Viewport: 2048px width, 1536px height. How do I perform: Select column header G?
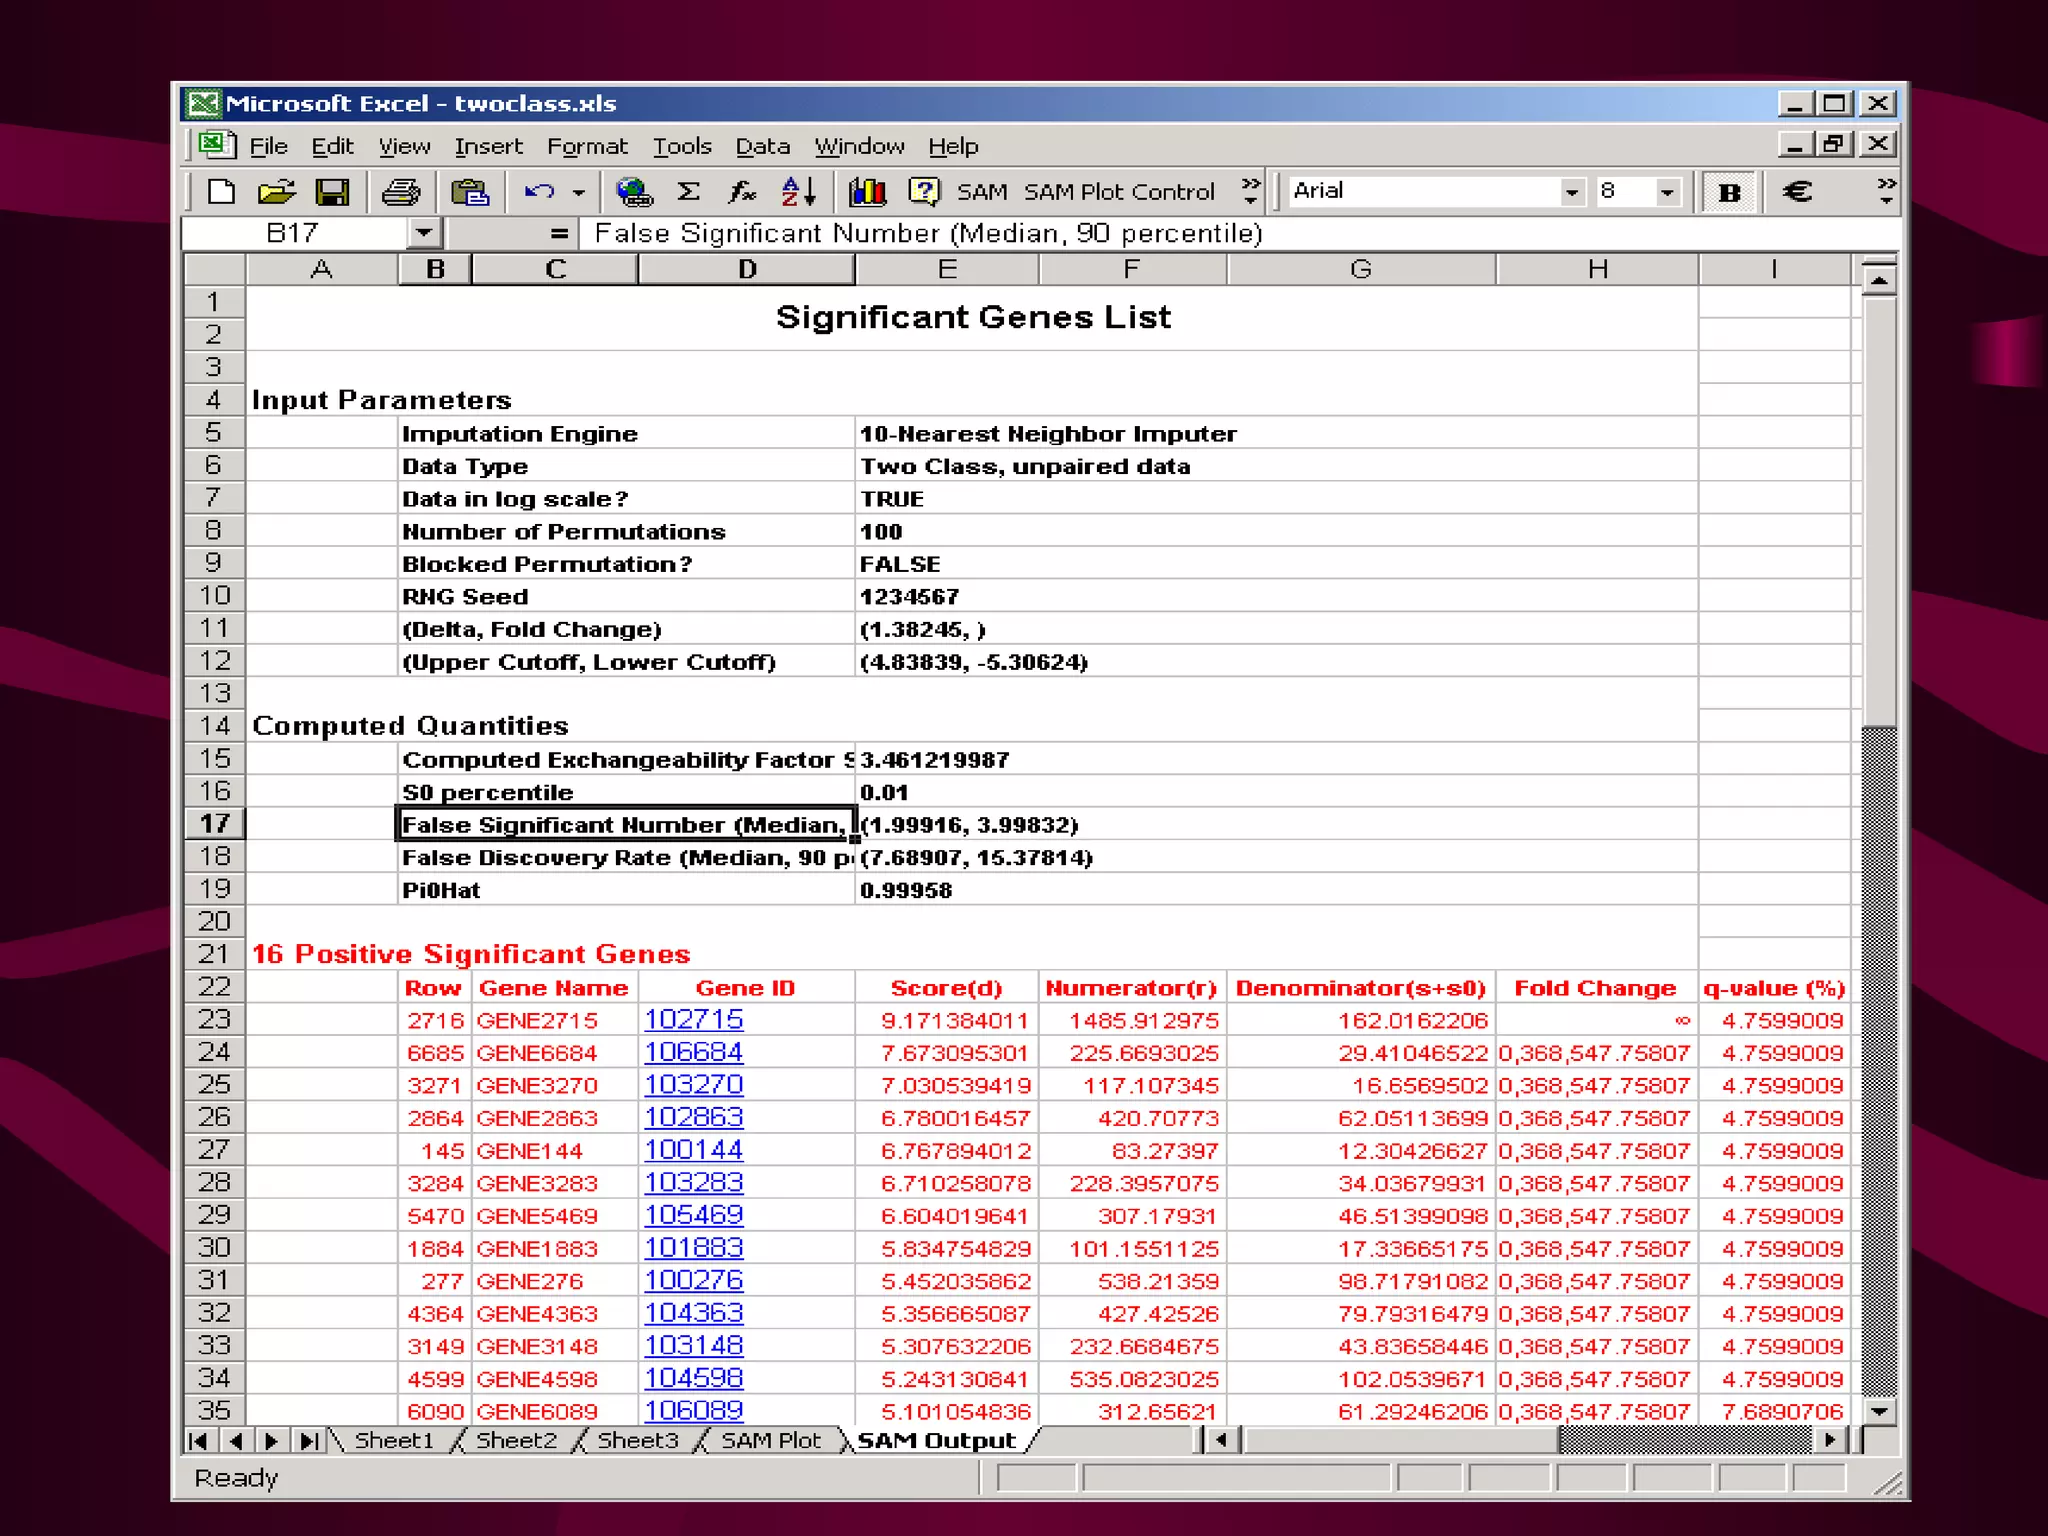coord(1360,269)
